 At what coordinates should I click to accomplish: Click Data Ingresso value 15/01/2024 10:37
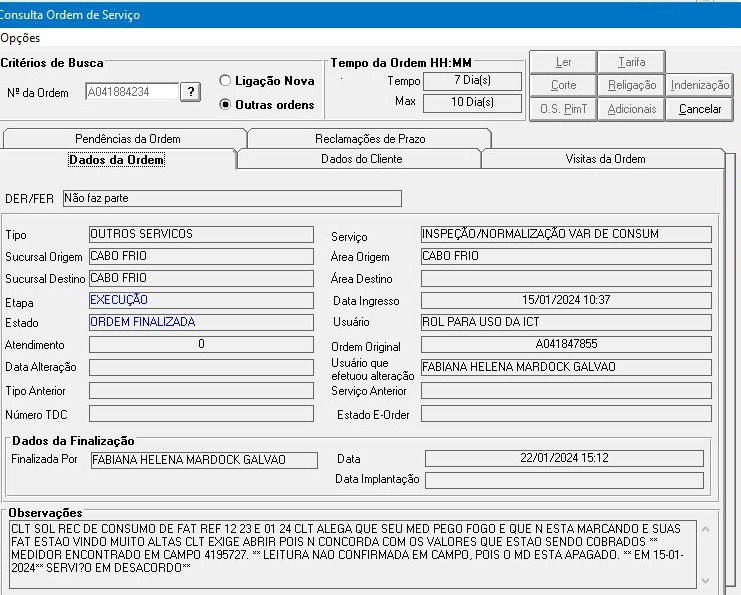click(566, 301)
